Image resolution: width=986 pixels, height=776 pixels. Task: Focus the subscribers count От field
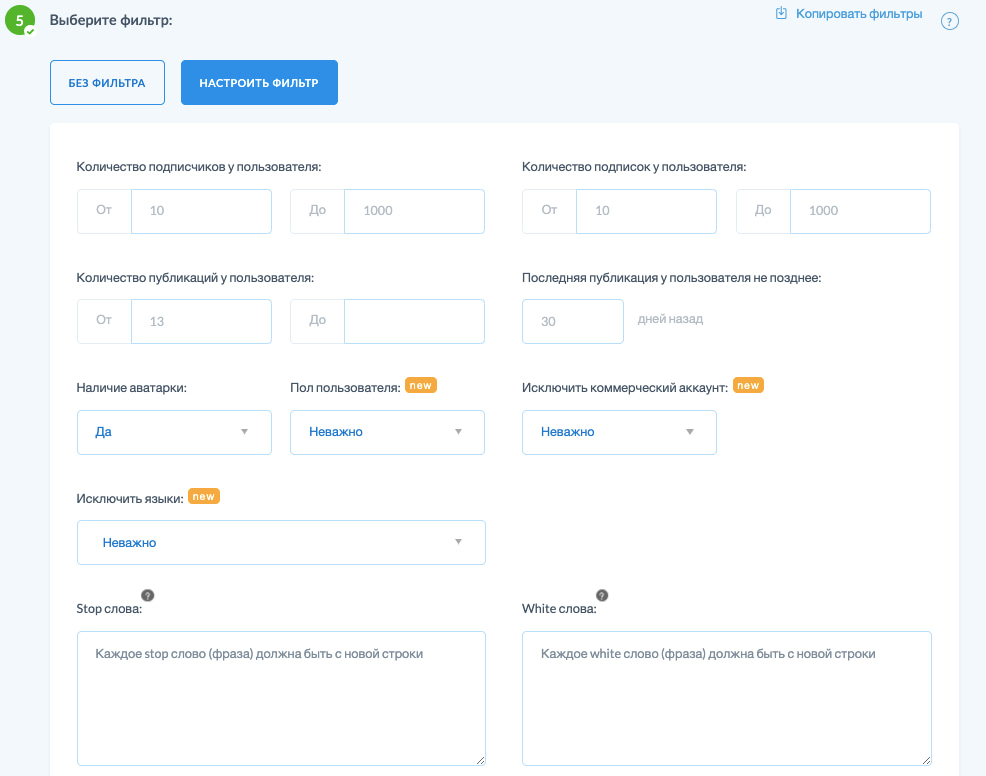[x=200, y=211]
